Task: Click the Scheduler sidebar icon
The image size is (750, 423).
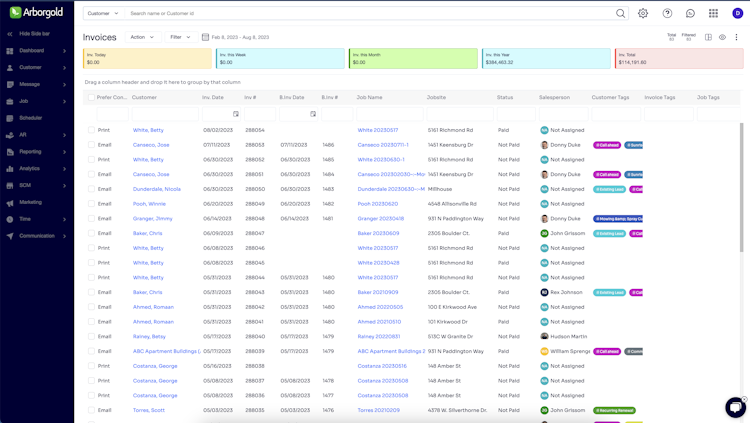Action: [x=10, y=118]
